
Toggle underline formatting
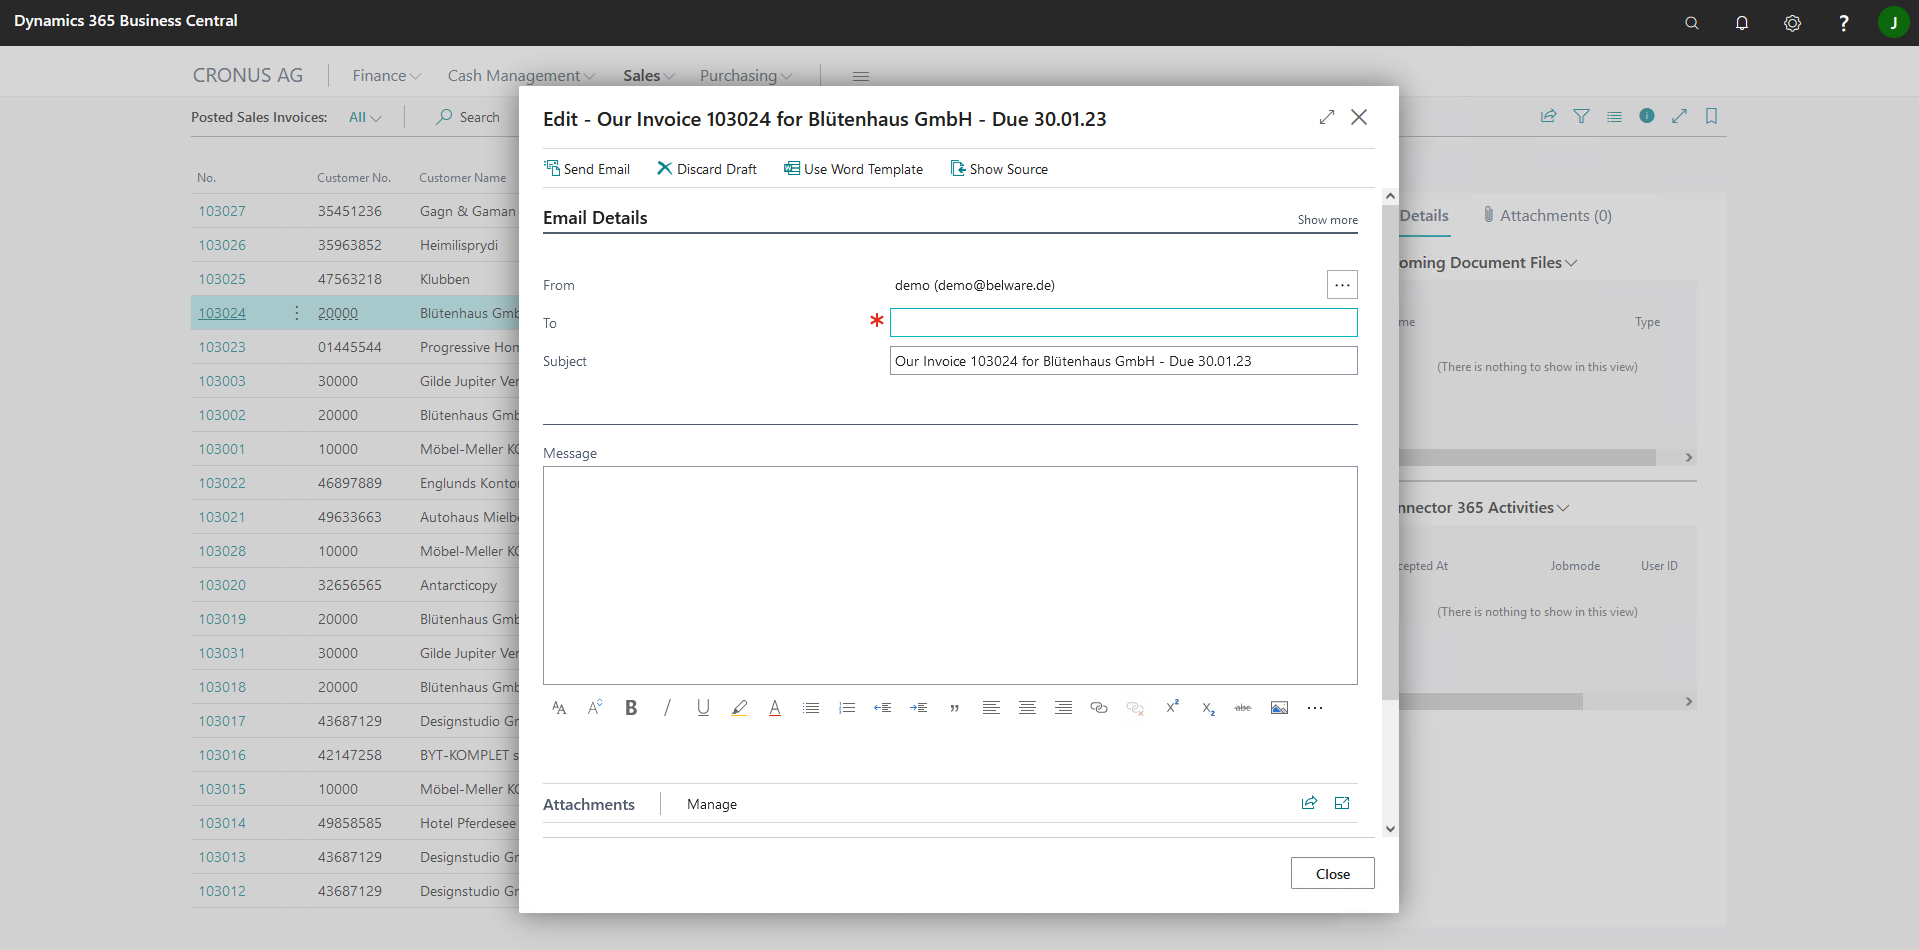click(703, 708)
